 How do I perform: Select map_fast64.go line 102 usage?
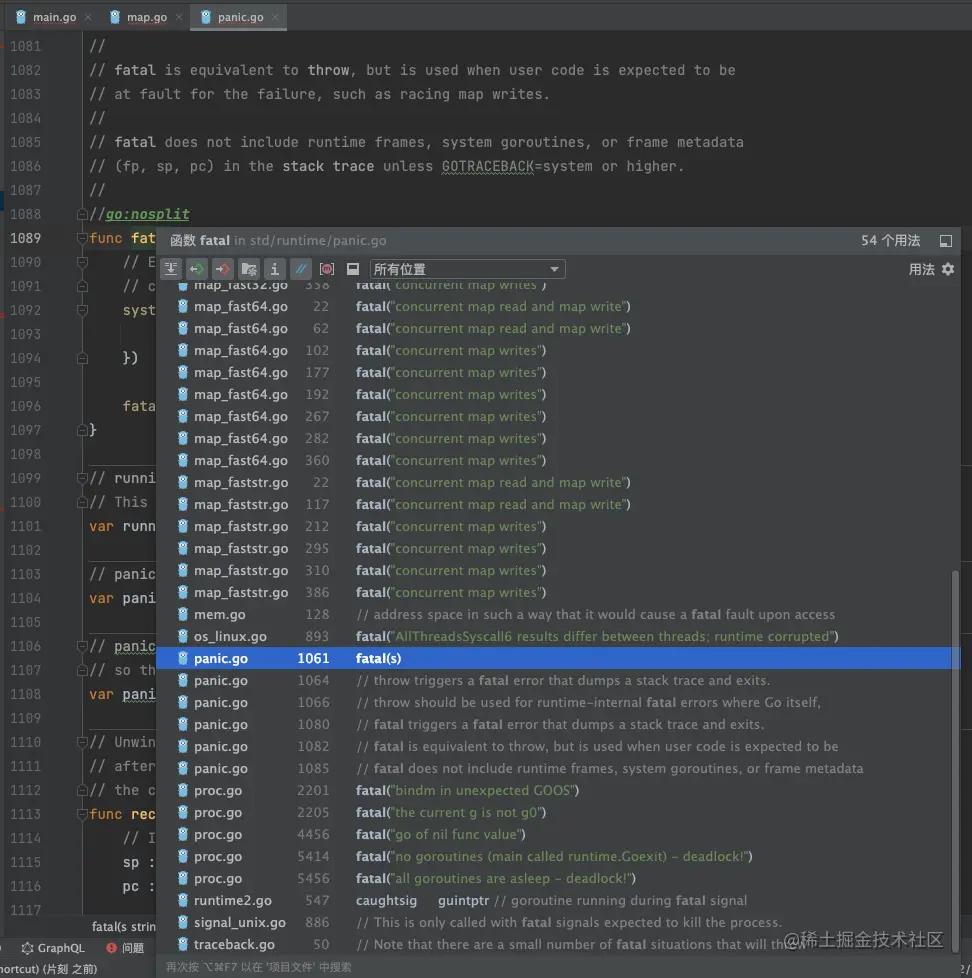(x=554, y=351)
